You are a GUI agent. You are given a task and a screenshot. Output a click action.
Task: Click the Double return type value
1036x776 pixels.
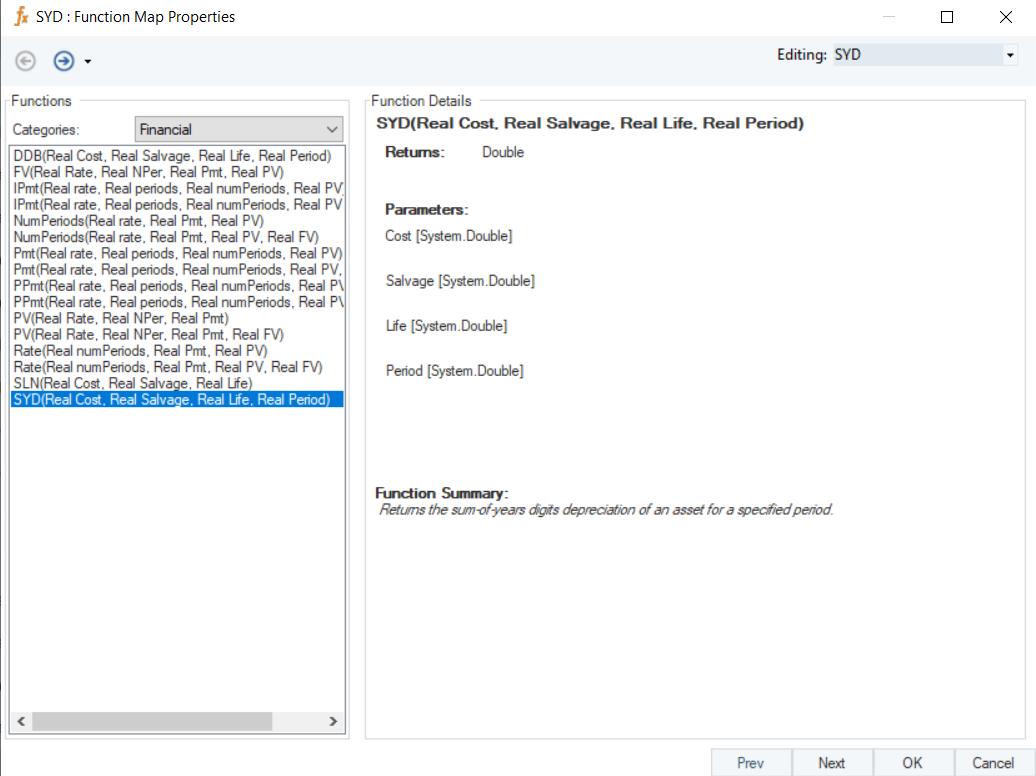click(503, 152)
